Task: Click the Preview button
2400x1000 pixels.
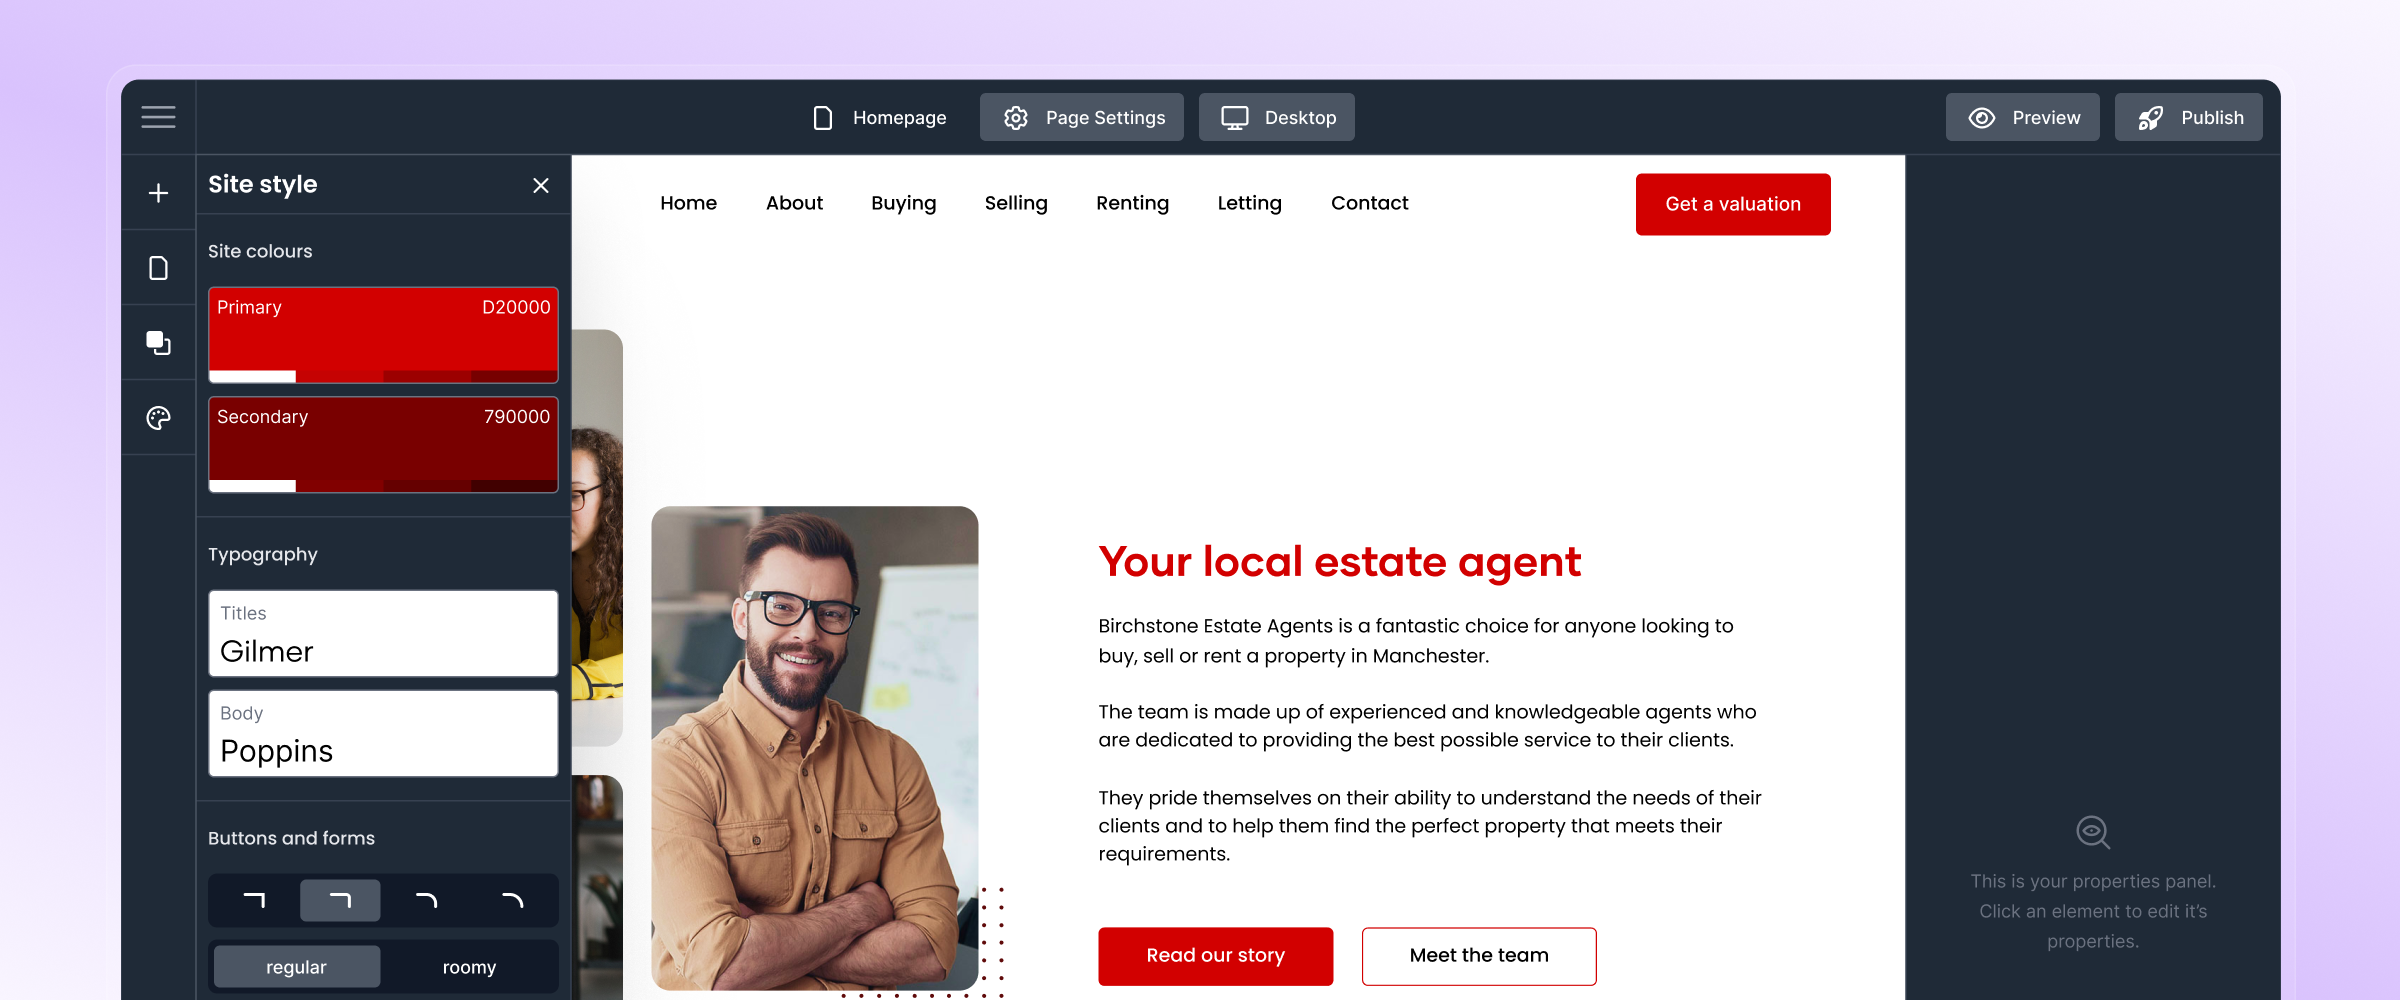Action: pos(2023,117)
